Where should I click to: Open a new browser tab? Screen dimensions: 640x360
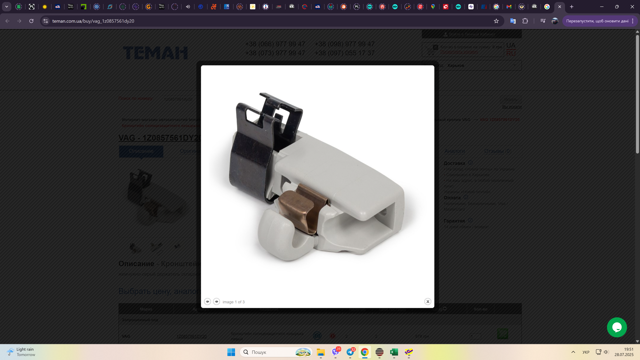[x=571, y=7]
